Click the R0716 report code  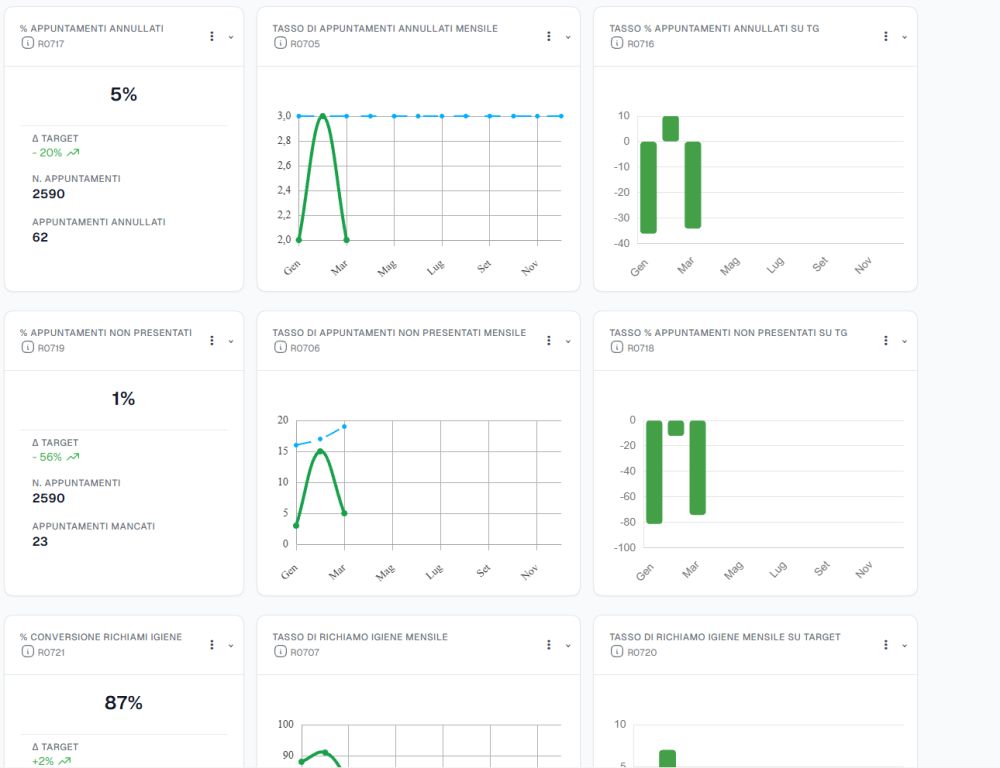pos(641,44)
